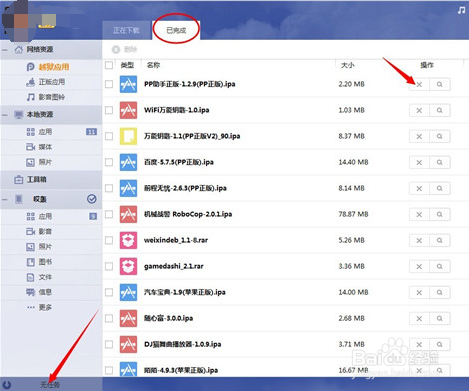Click the pink archive icon of weixindeb_1.1-8.rar
This screenshot has height=391, width=469.
(128, 240)
